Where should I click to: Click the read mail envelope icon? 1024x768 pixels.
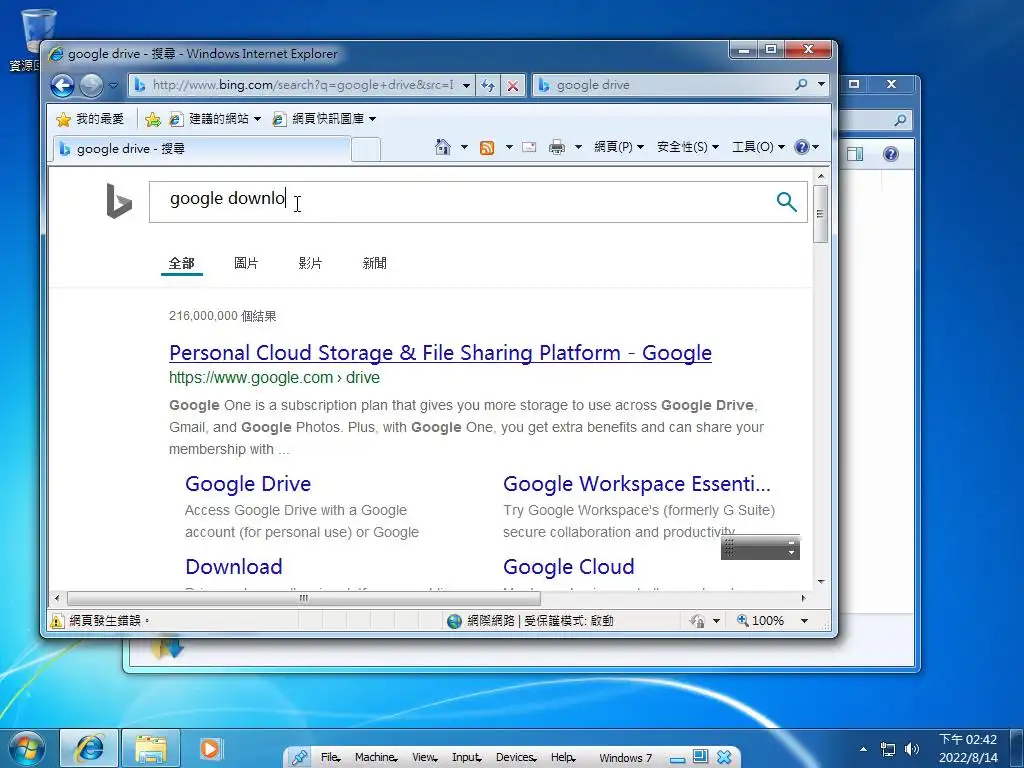pos(530,147)
